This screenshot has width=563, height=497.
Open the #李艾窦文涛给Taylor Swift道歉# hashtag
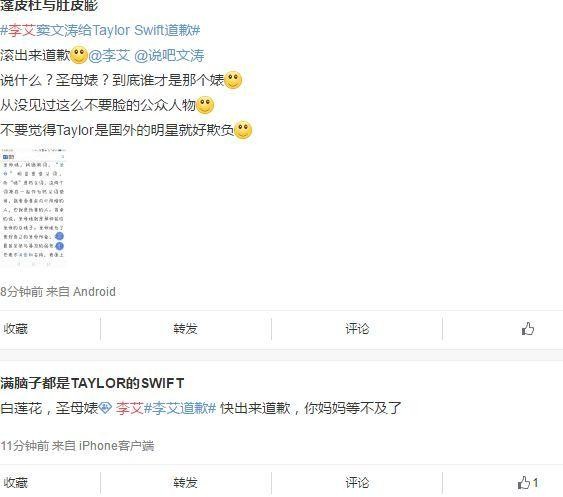100,30
